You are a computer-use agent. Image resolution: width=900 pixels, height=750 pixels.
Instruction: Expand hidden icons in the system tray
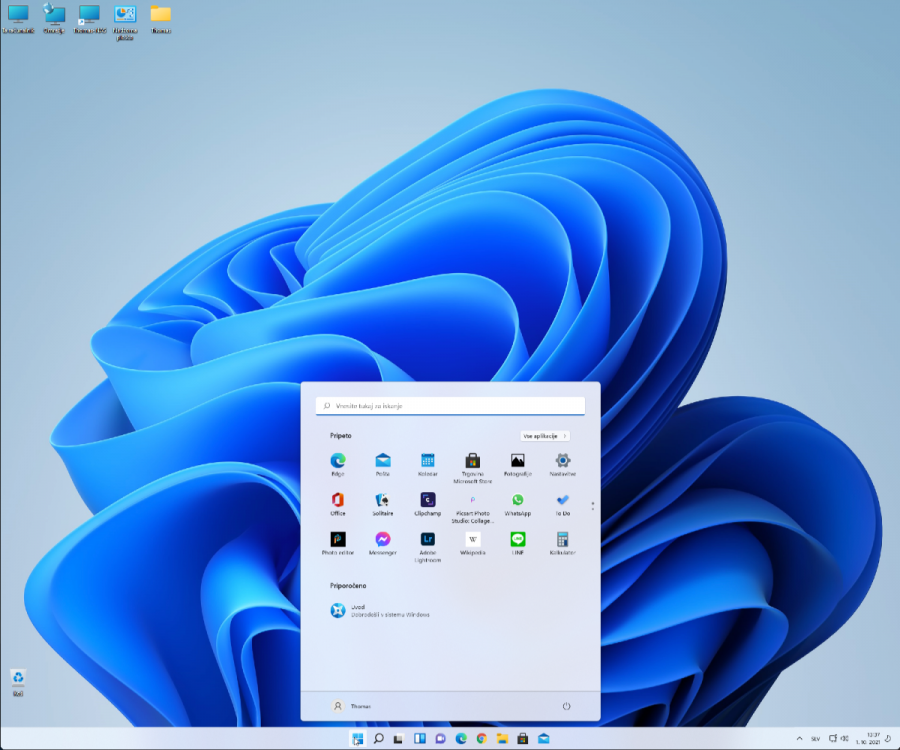click(800, 737)
